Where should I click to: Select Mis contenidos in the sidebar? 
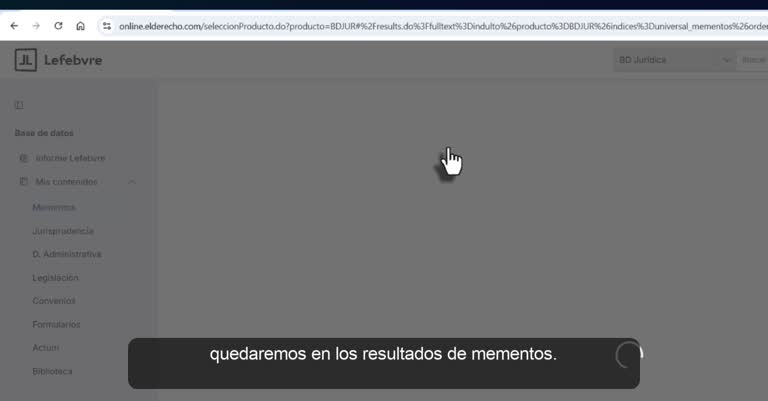66,182
